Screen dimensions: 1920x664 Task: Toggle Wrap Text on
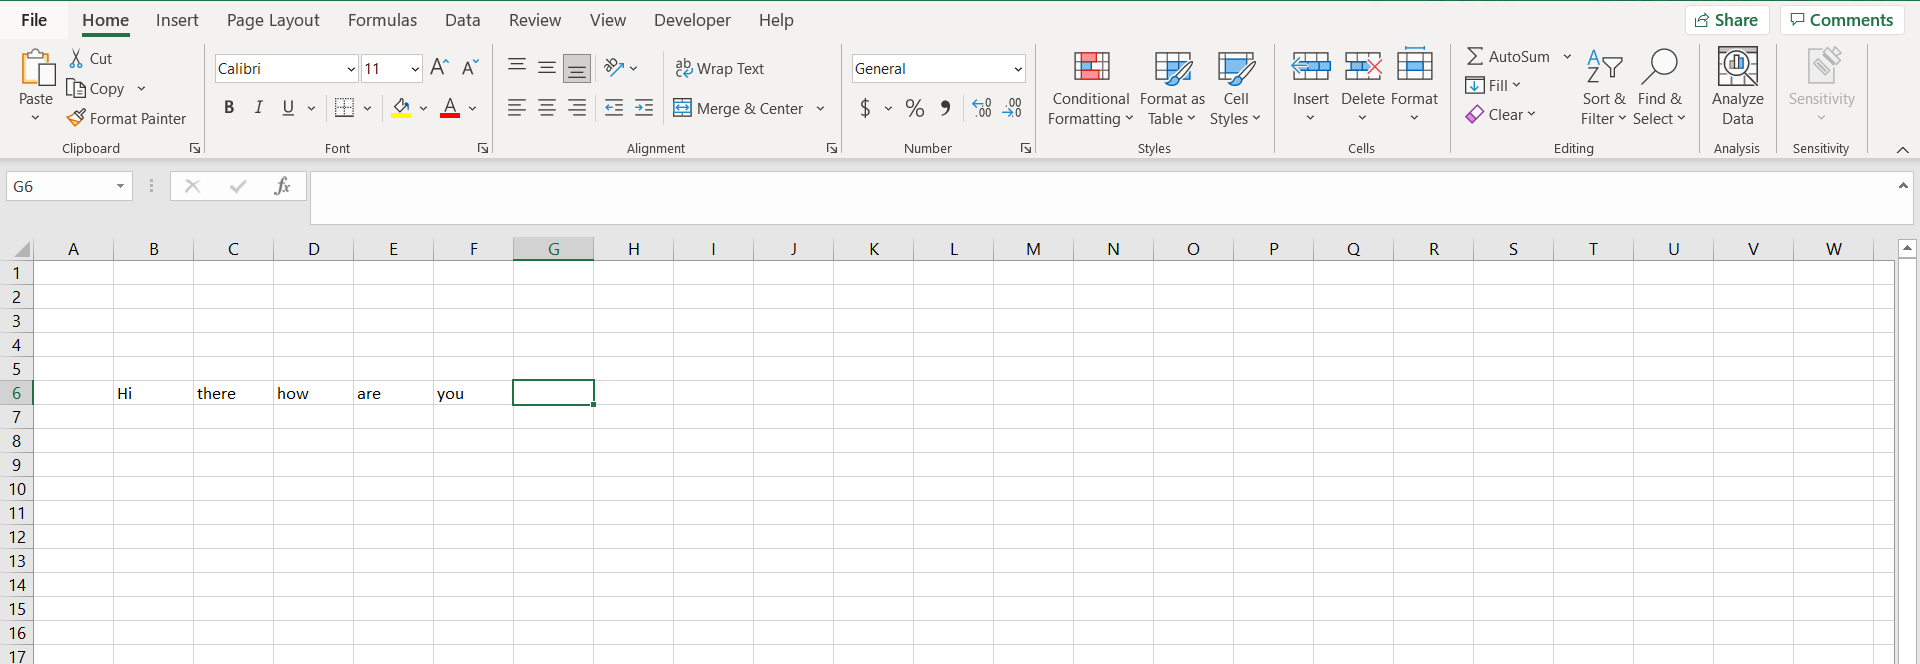coord(720,68)
